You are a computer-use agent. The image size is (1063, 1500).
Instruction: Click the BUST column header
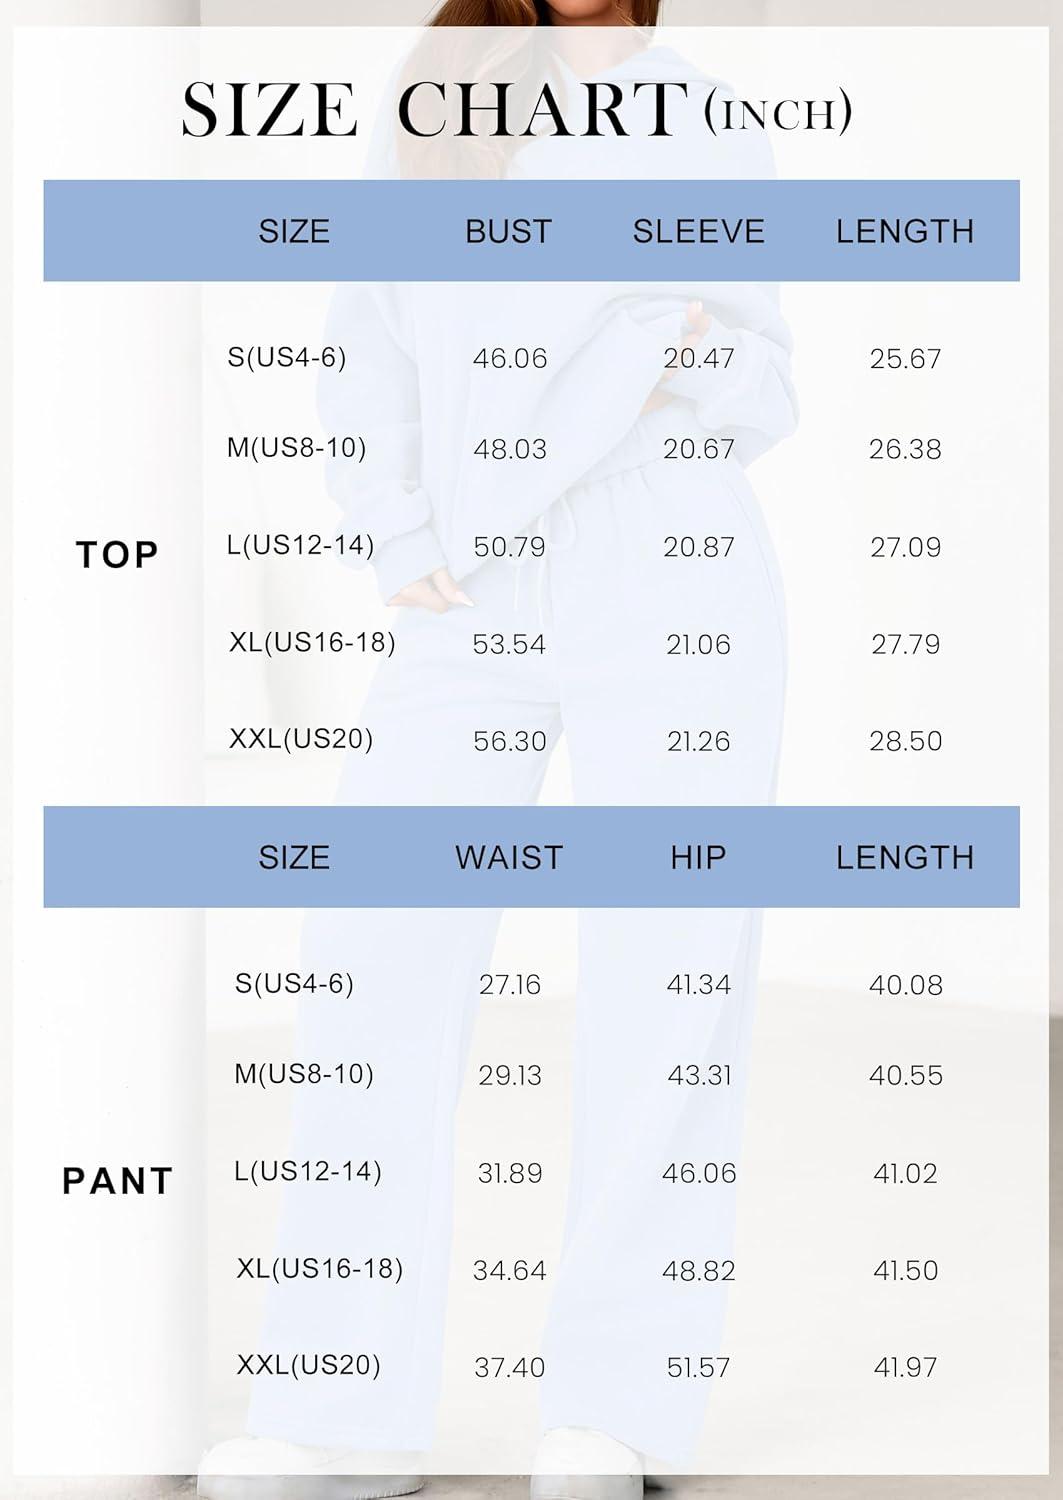pos(508,231)
